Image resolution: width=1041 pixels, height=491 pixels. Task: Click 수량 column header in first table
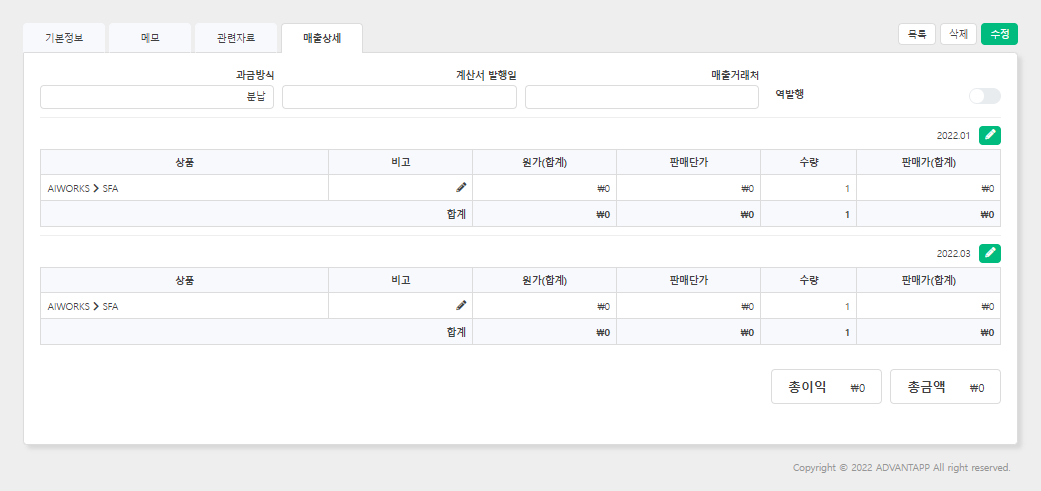809,163
